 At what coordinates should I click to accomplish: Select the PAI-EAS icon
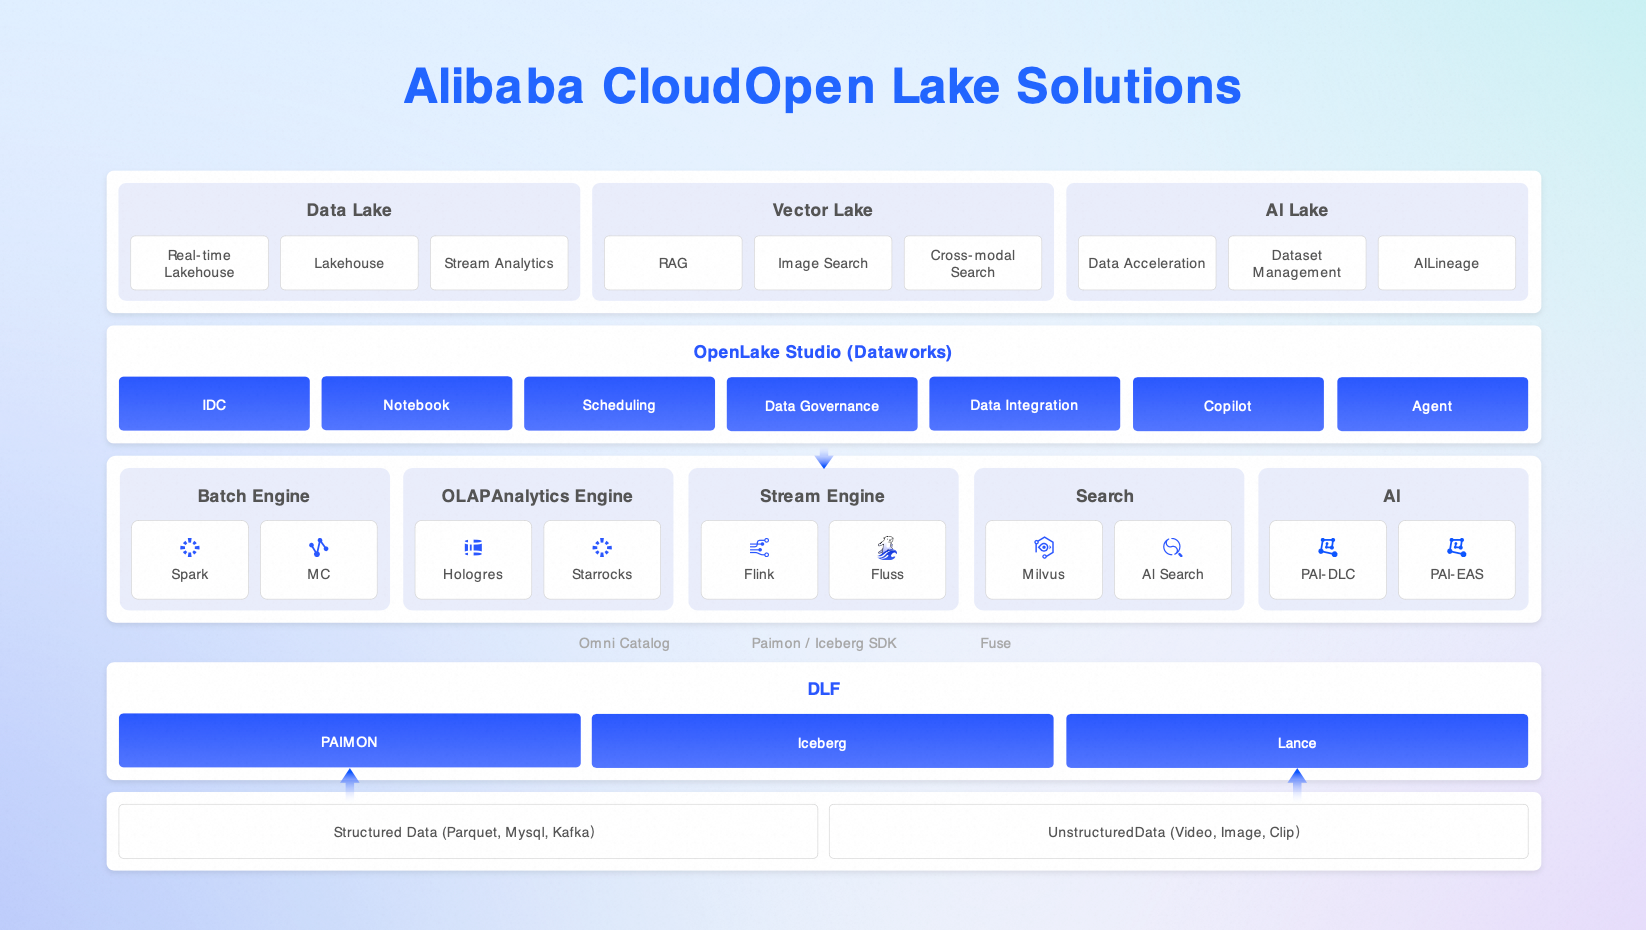tap(1457, 547)
